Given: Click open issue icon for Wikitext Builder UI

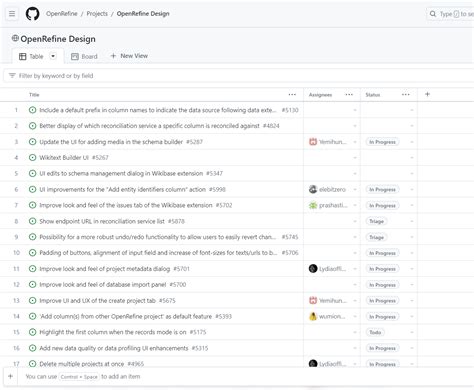Looking at the screenshot, I should [x=32, y=157].
